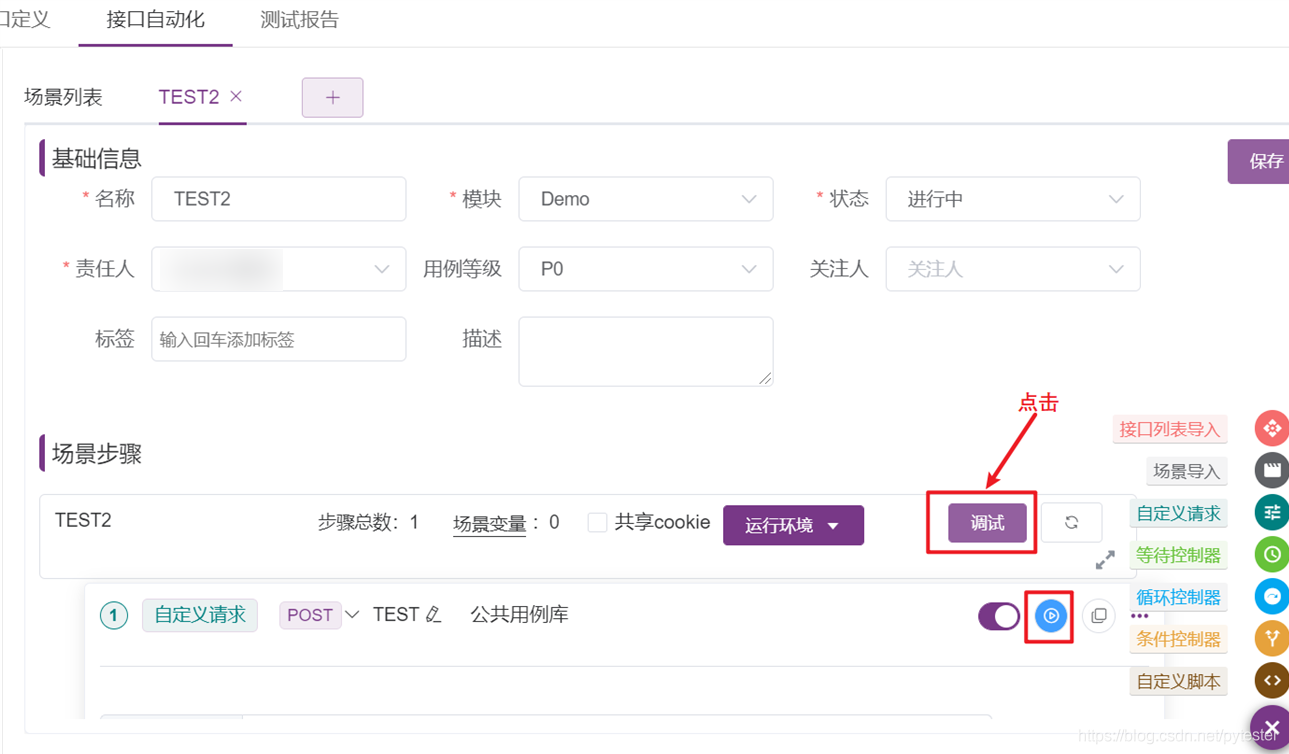Screen dimensions: 1289x754
Task: Click the blue run step play icon
Action: [x=1050, y=616]
